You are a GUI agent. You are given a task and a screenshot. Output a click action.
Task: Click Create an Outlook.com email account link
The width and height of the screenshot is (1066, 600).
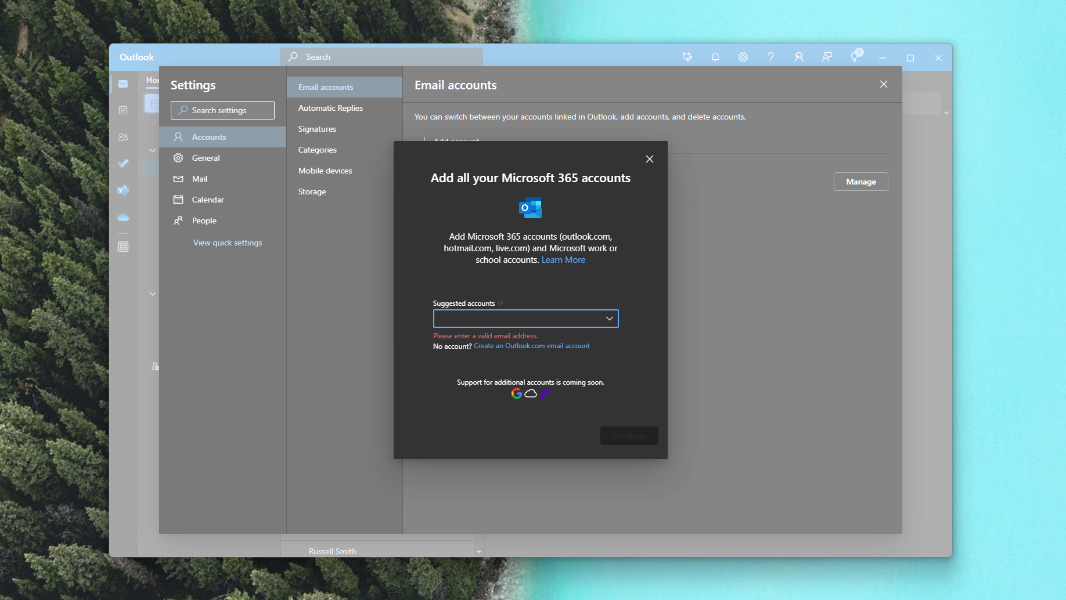(x=531, y=346)
